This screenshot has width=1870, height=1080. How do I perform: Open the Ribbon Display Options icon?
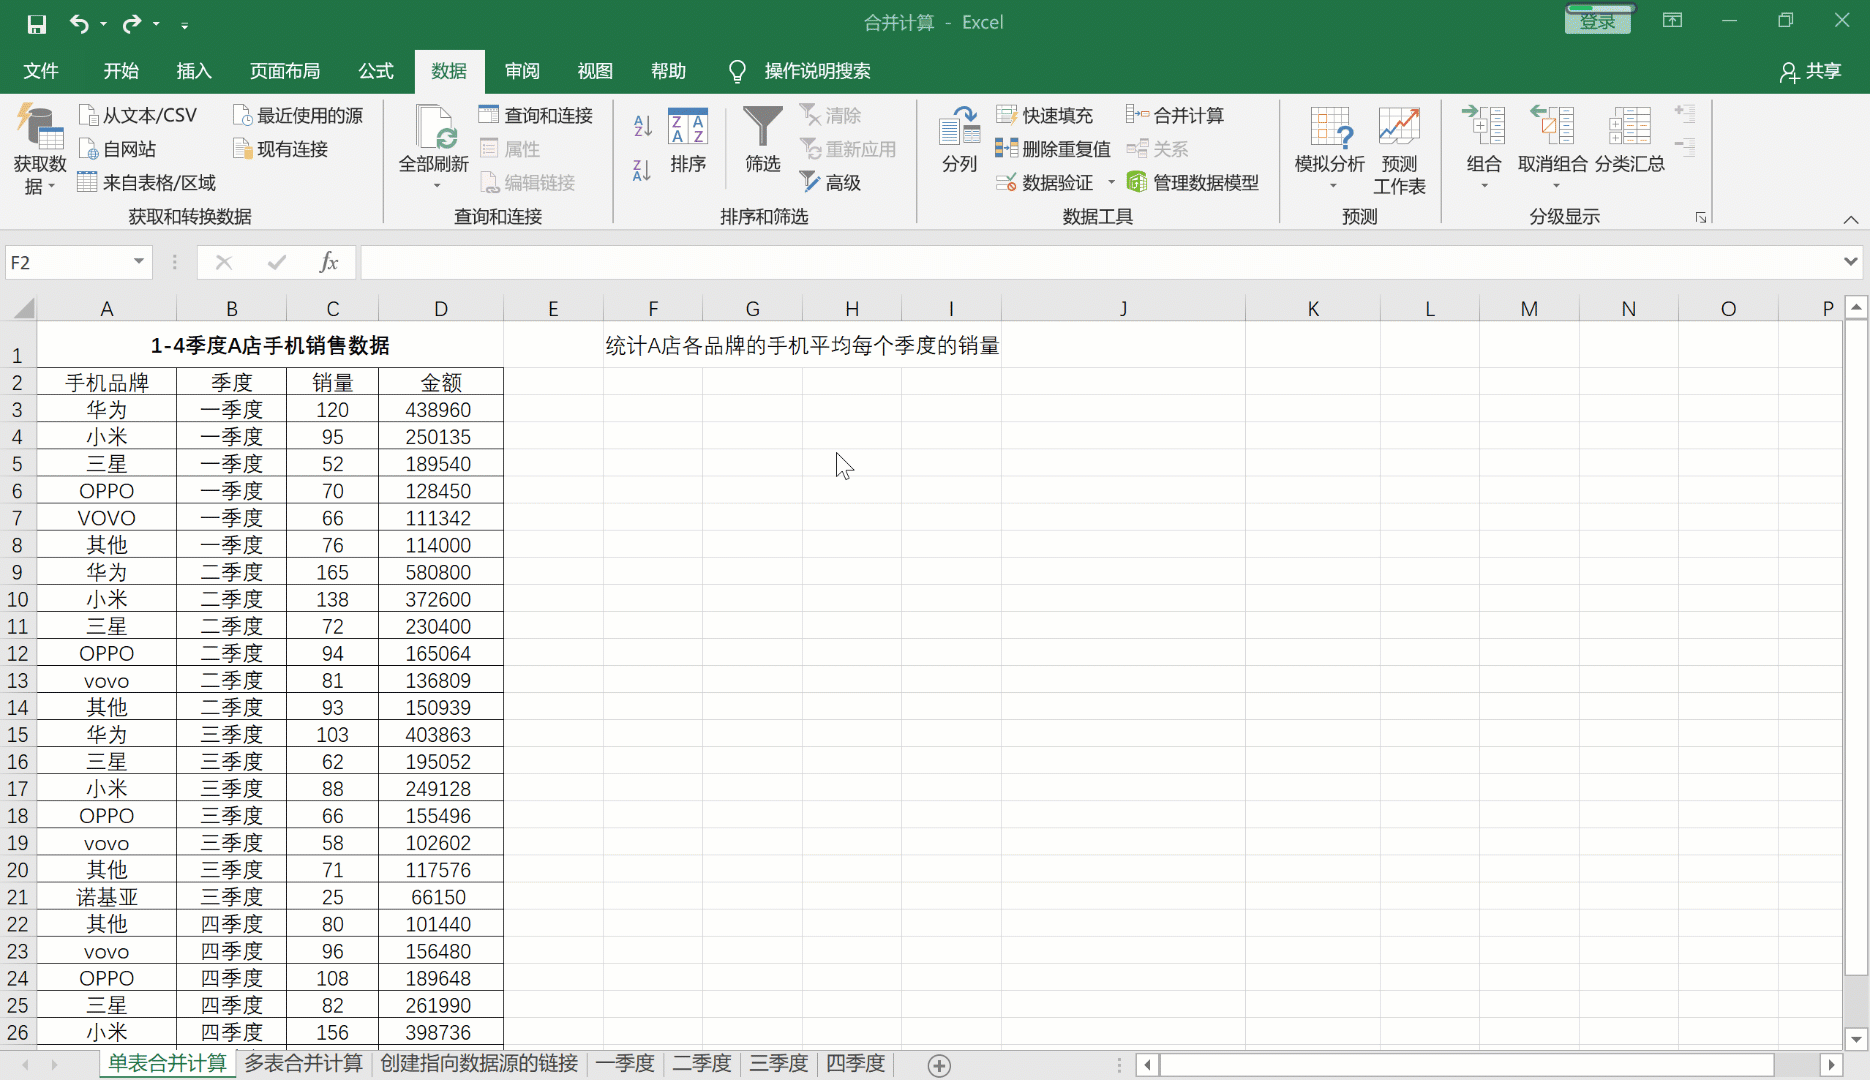pos(1672,21)
